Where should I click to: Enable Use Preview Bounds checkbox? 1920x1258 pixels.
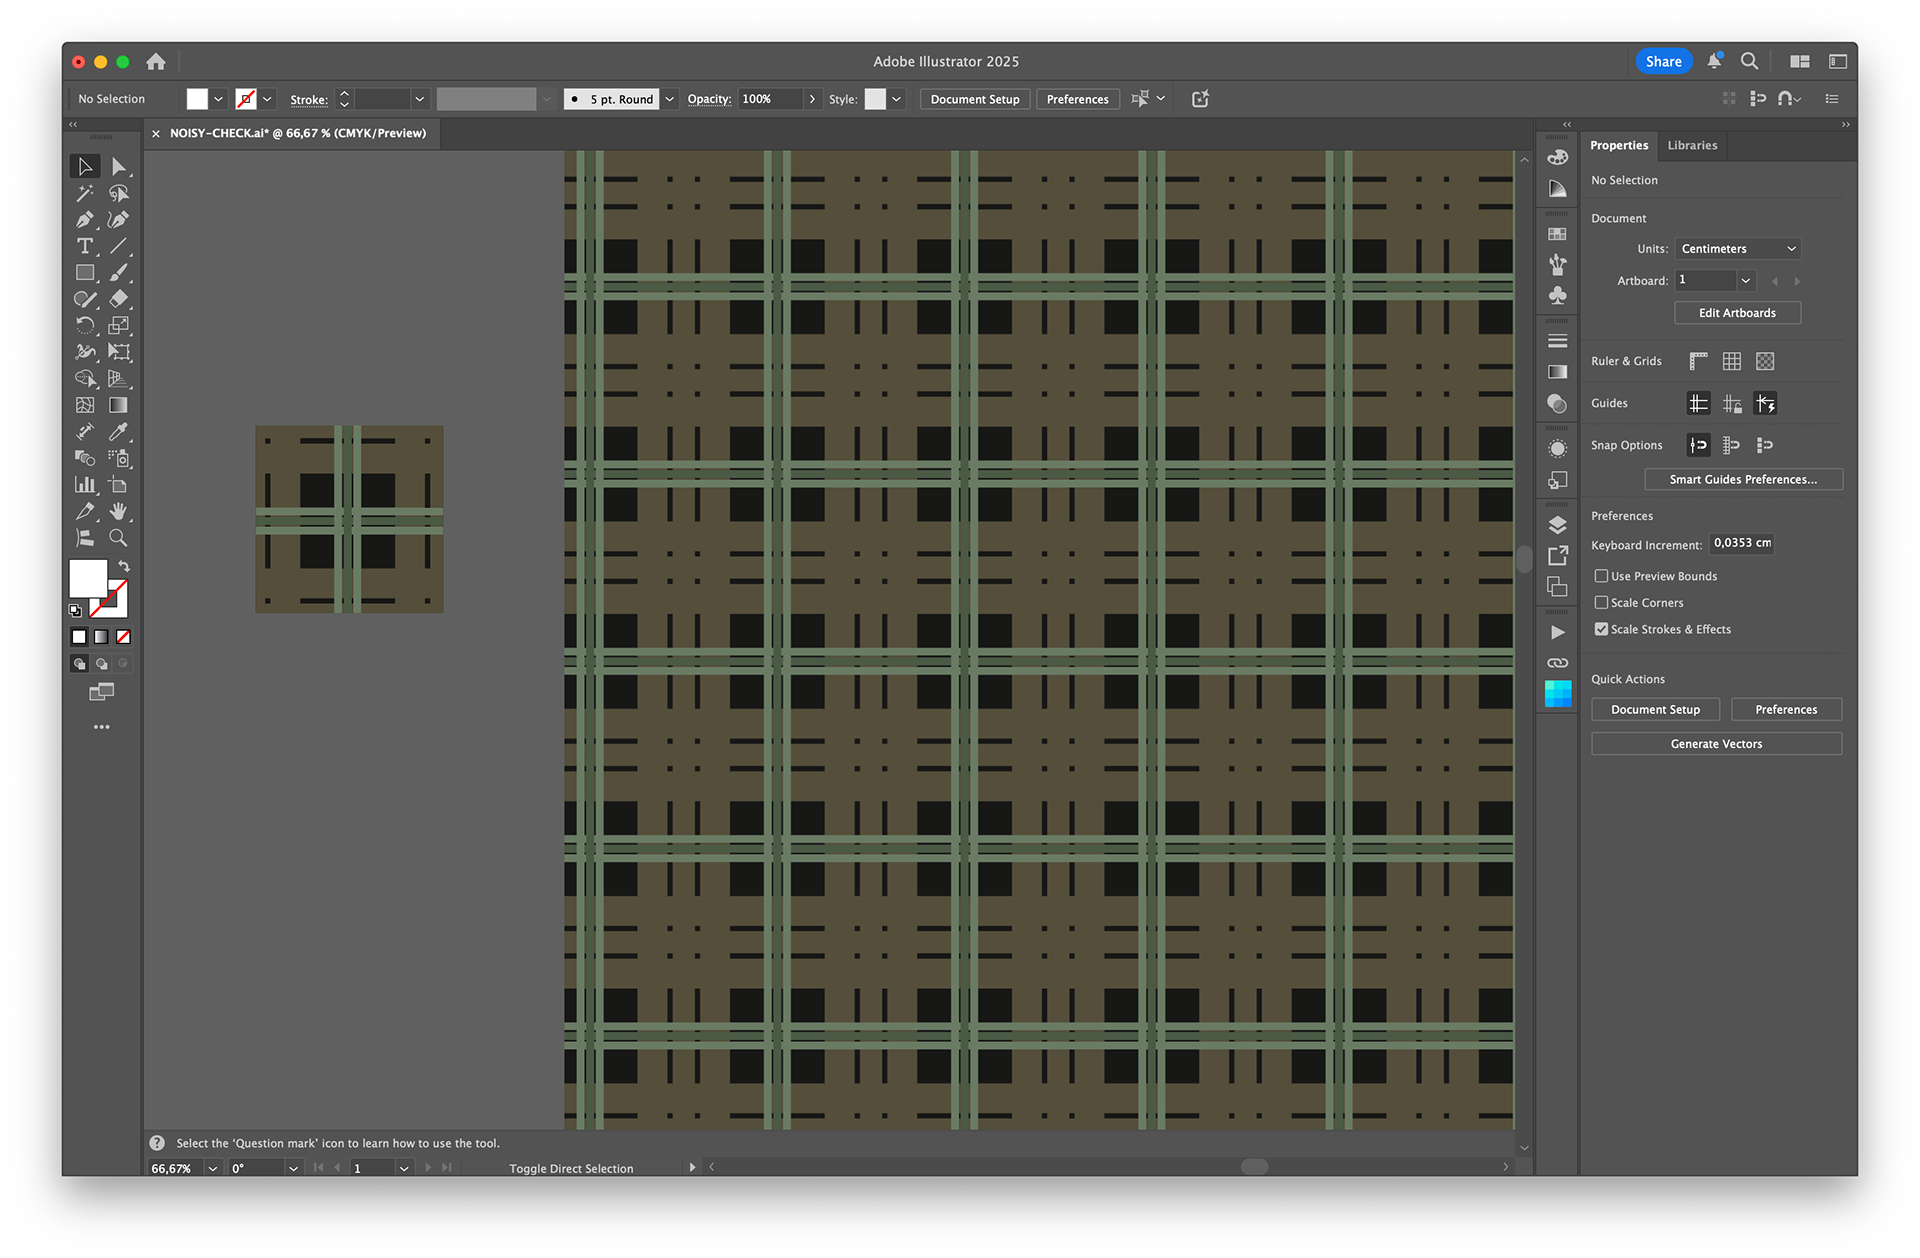coord(1601,576)
